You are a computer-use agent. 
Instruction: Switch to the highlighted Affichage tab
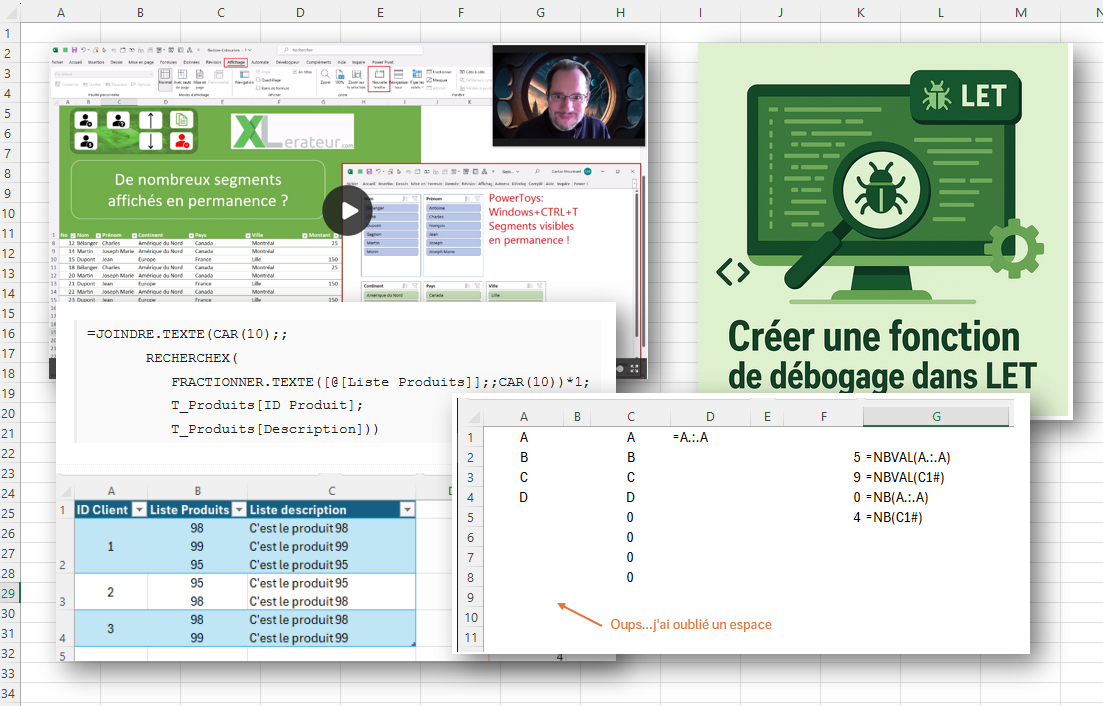pyautogui.click(x=236, y=62)
